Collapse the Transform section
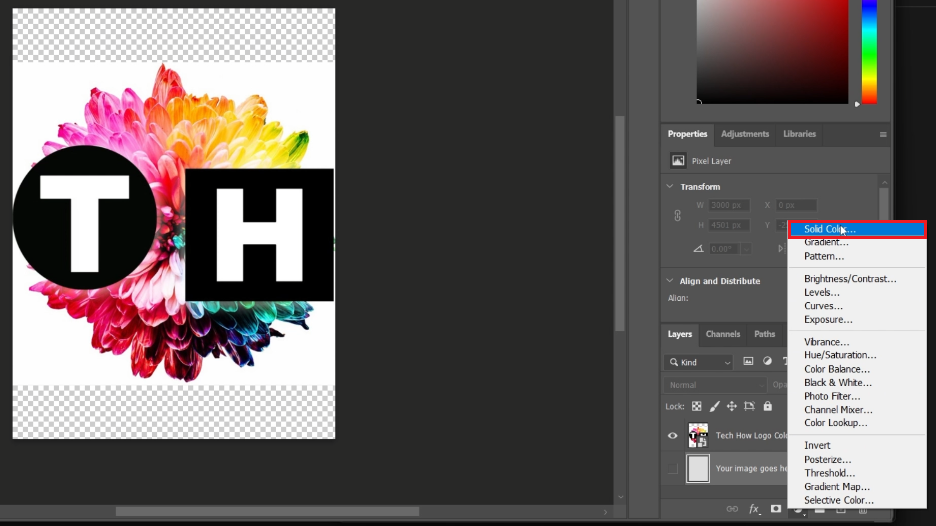 click(670, 186)
